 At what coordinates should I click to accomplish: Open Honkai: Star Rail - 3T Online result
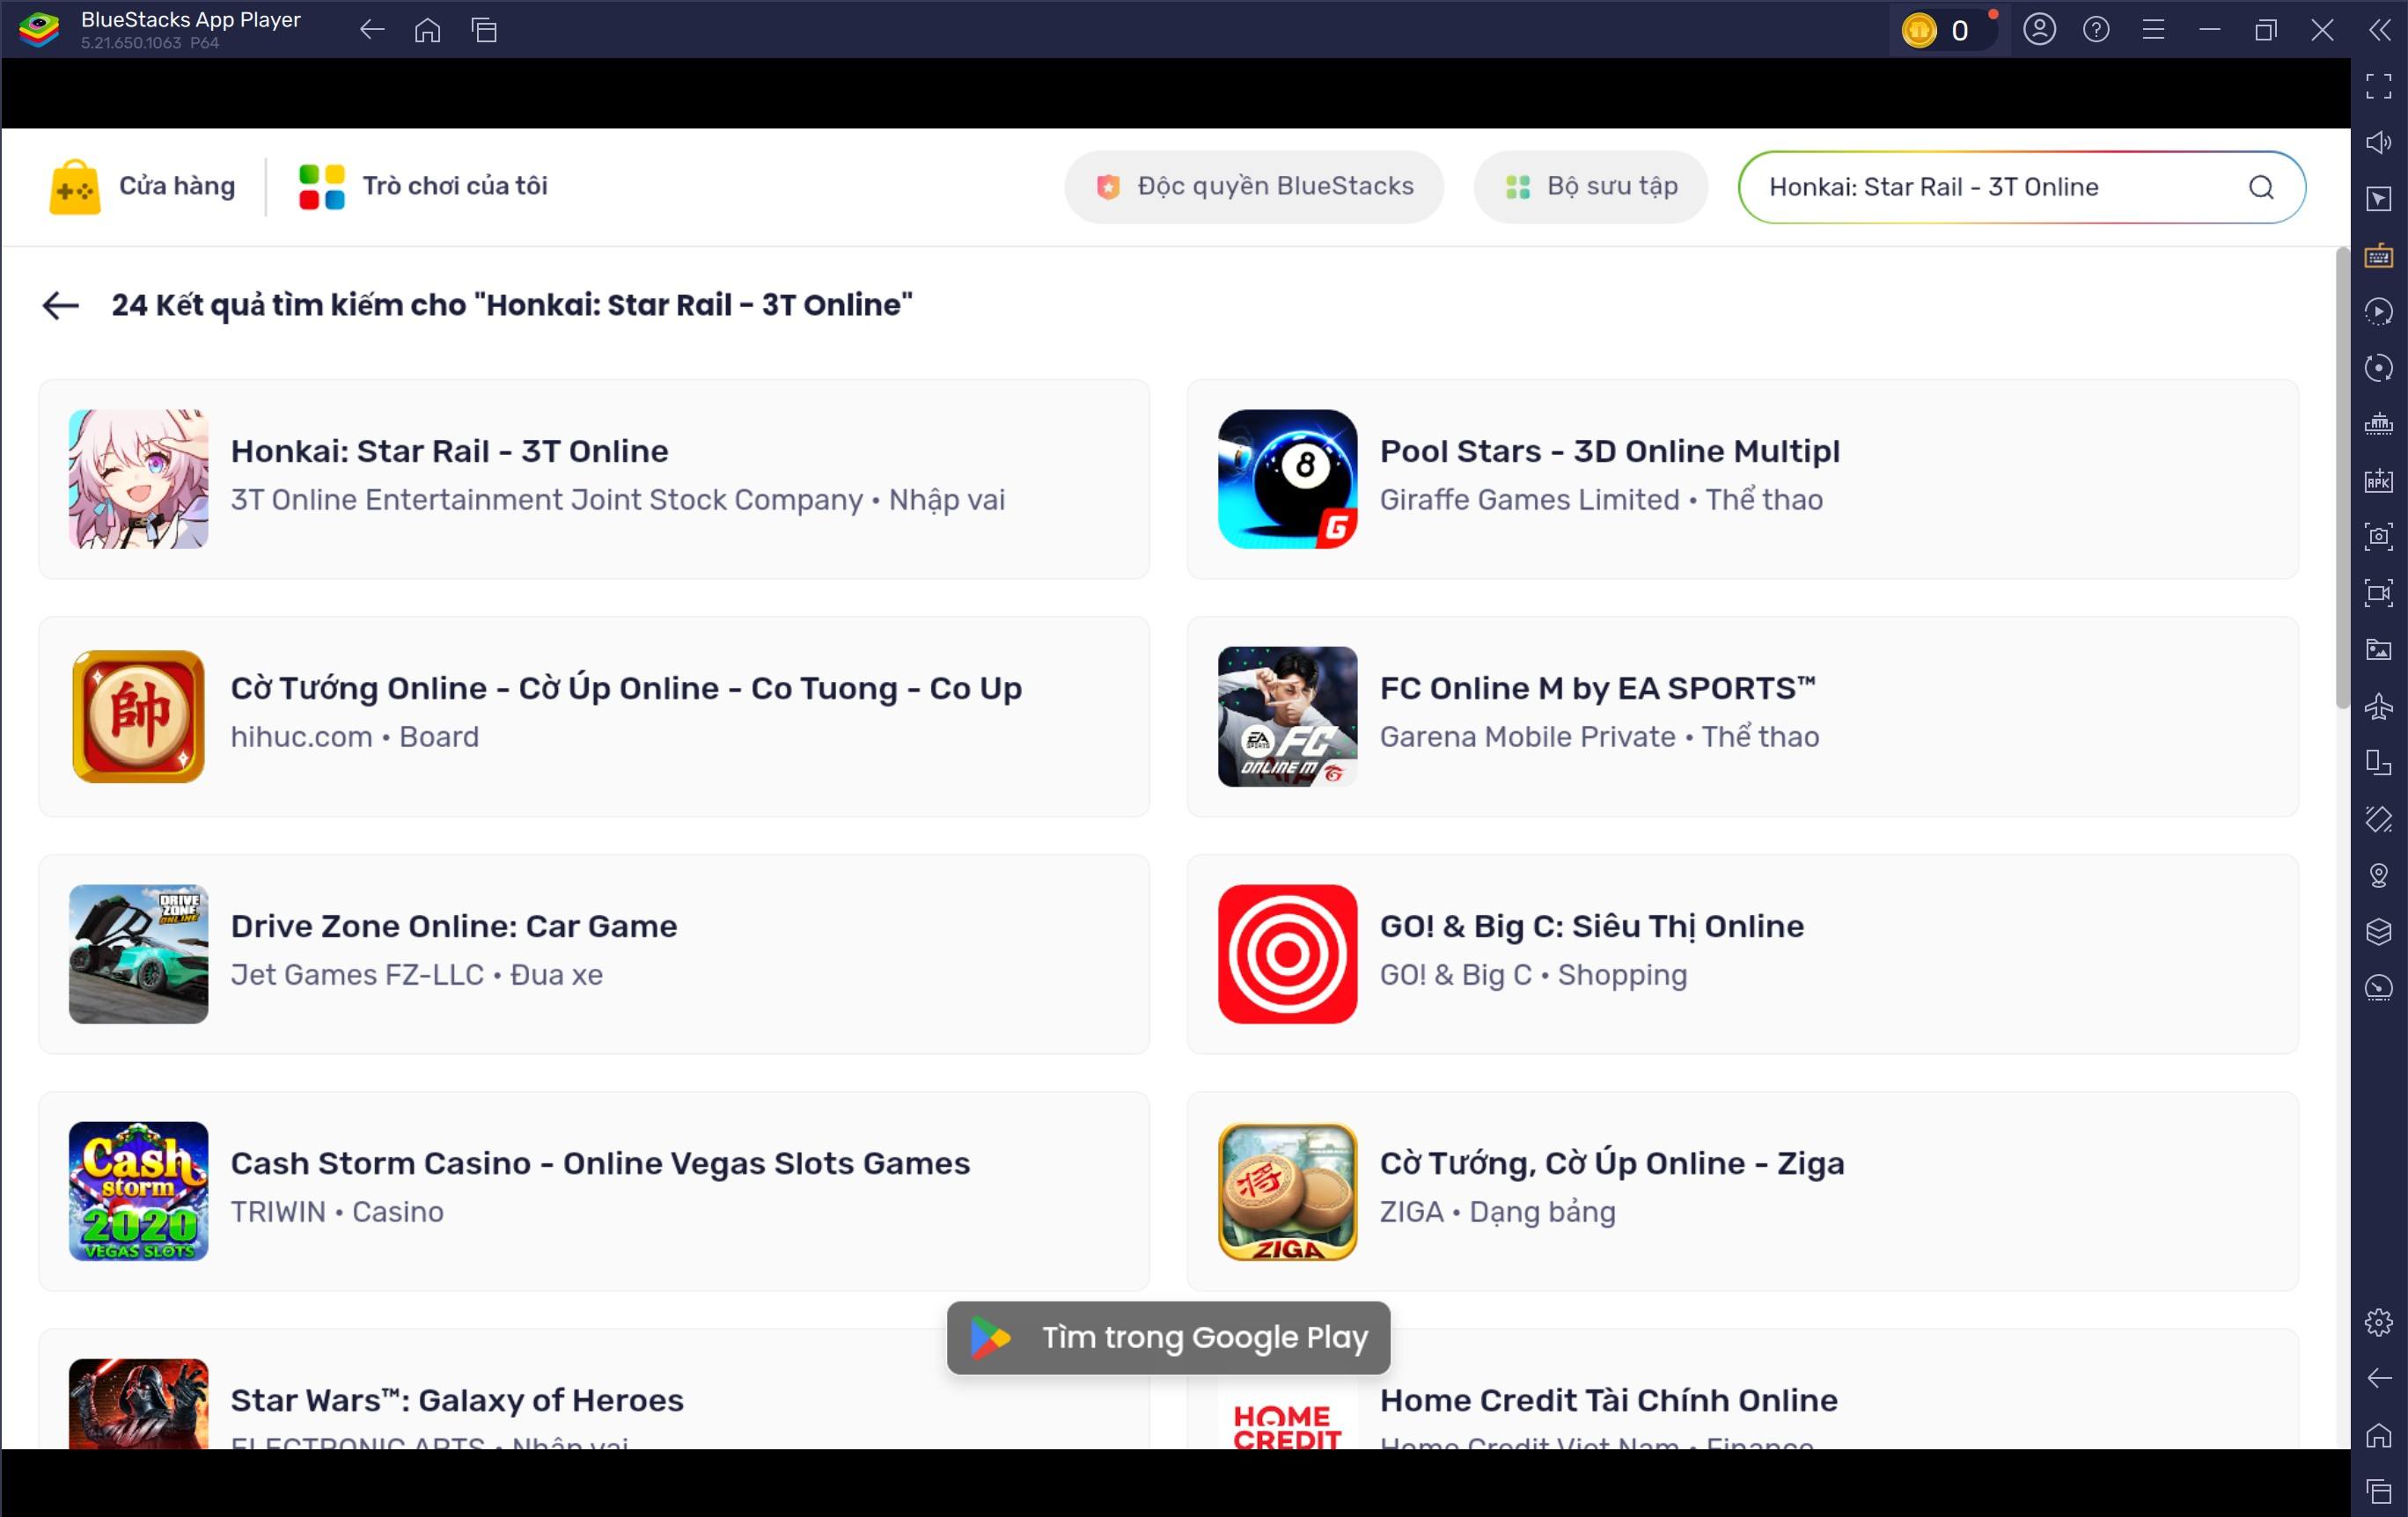[x=594, y=479]
